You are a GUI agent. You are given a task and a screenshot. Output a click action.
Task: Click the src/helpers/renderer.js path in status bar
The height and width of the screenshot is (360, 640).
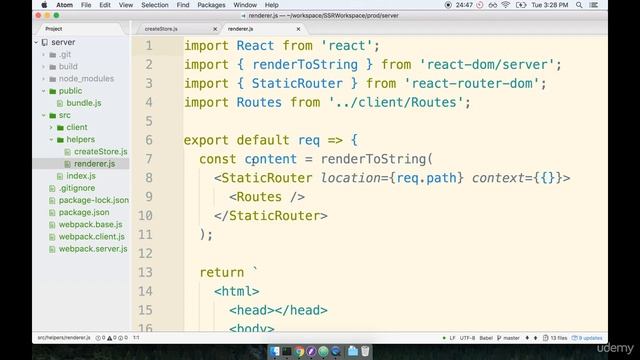click(x=64, y=338)
